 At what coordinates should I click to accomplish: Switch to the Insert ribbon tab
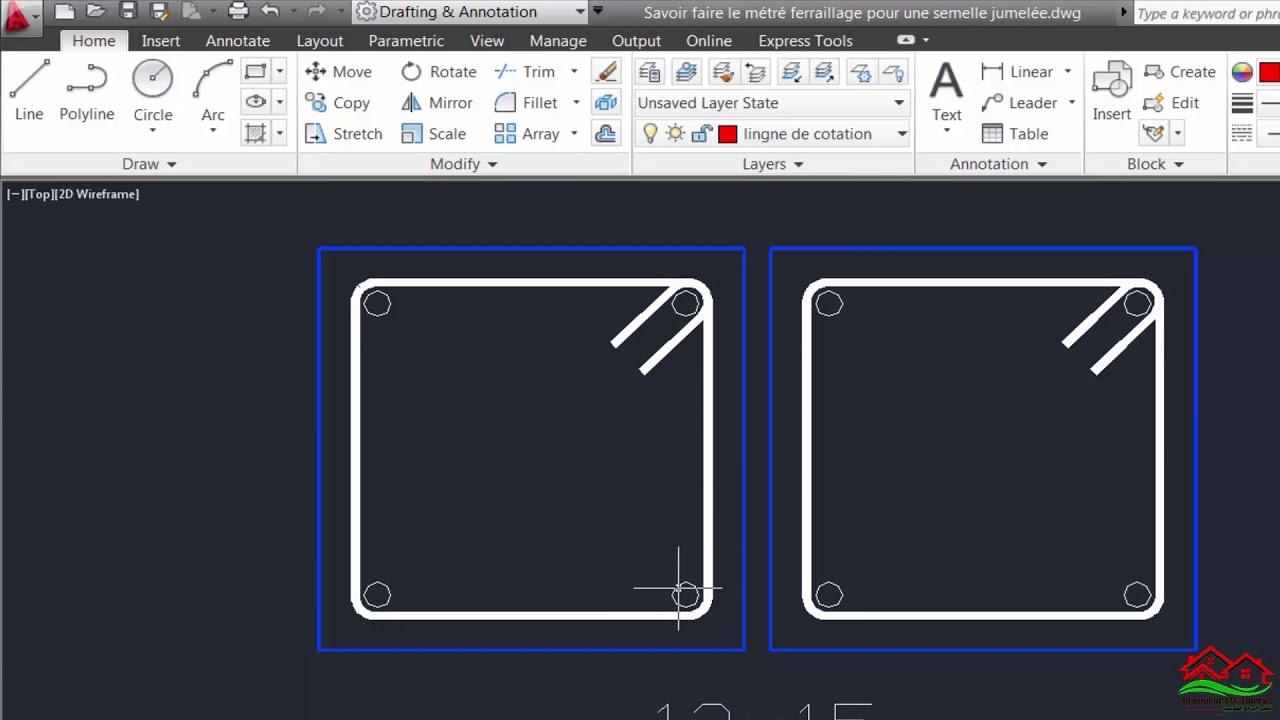(x=161, y=41)
